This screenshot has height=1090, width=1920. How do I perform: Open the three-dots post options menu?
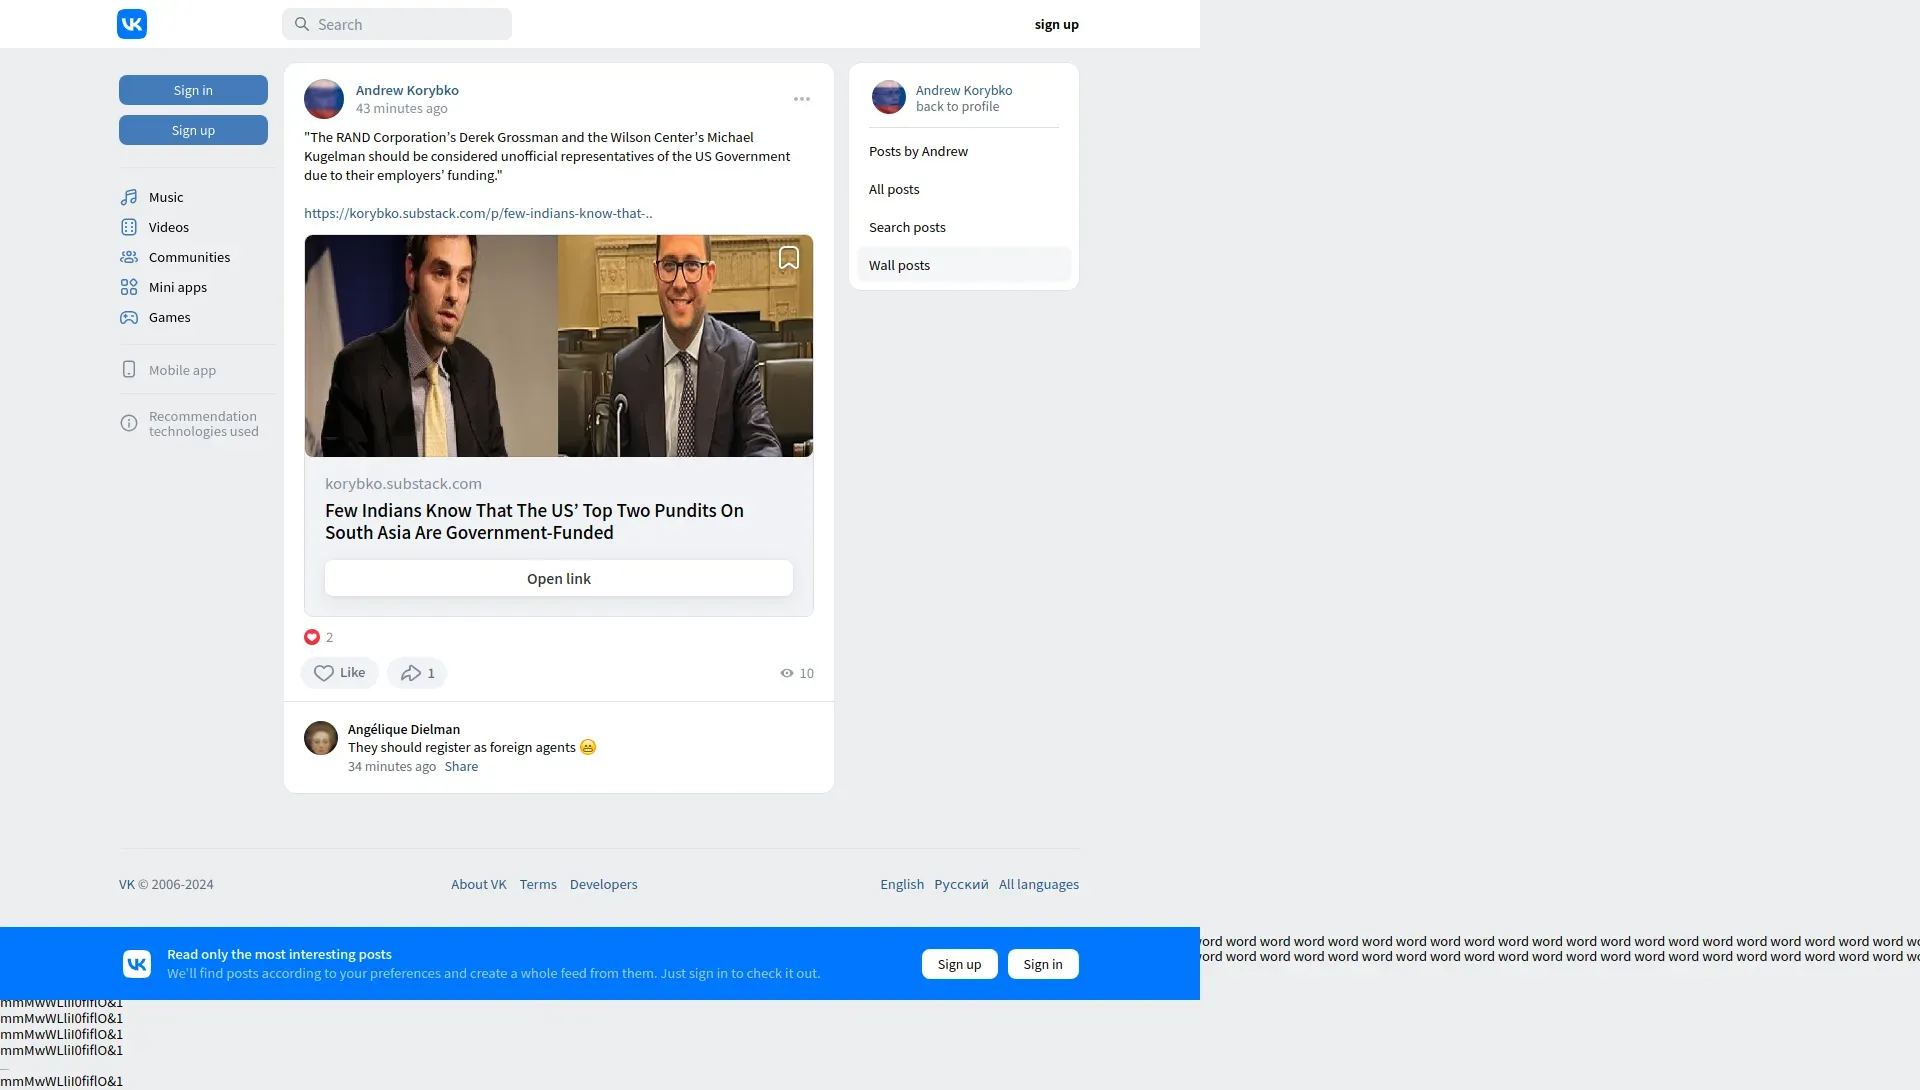[x=802, y=99]
